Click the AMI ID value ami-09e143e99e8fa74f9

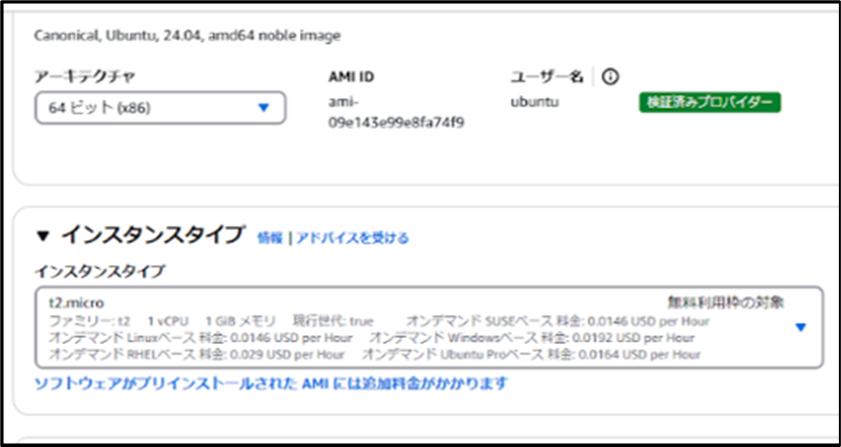tap(396, 112)
